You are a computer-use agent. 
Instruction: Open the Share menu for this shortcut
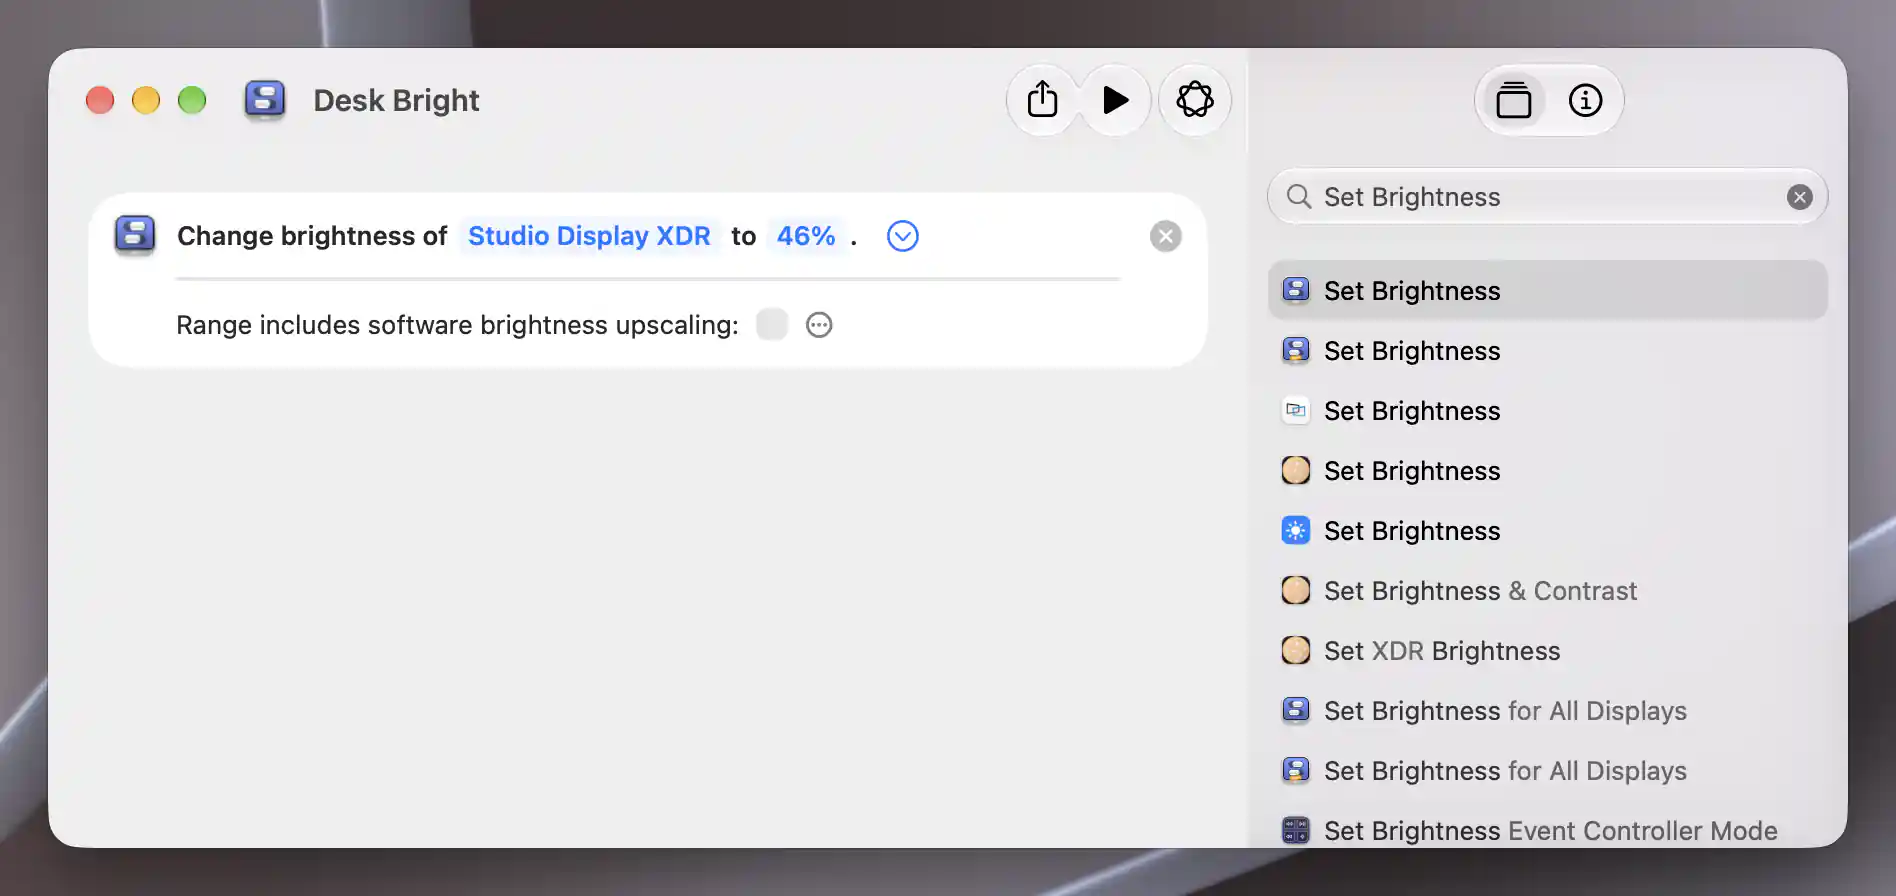point(1042,100)
